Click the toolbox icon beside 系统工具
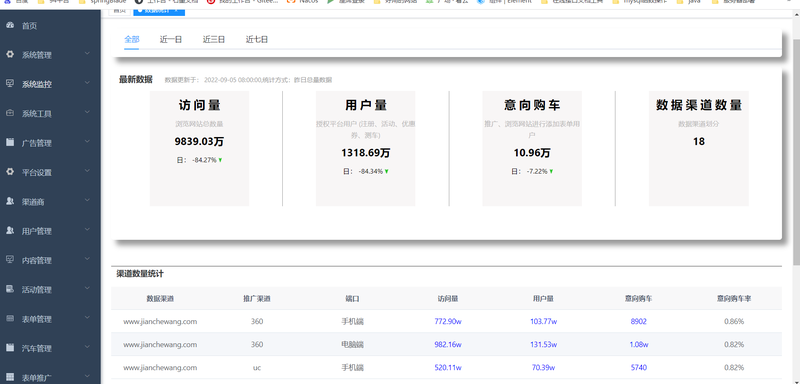The width and height of the screenshot is (800, 384). click(10, 113)
